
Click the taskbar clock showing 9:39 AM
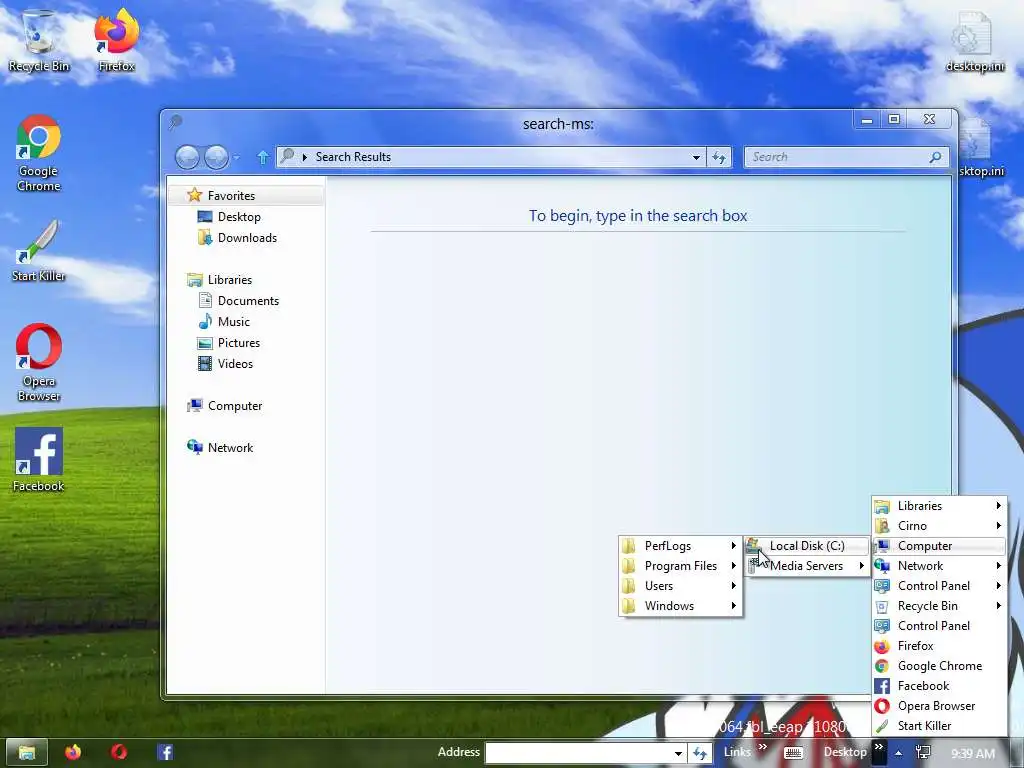pos(973,754)
